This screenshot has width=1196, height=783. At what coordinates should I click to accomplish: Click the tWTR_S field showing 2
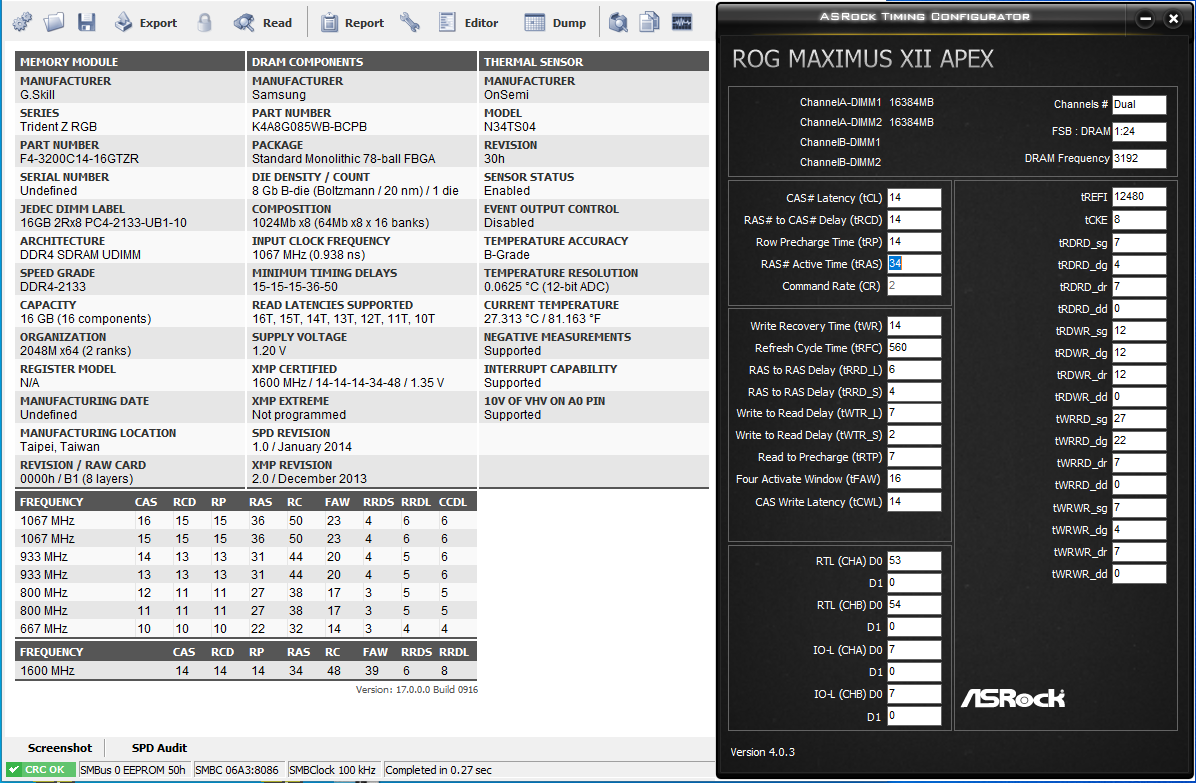(914, 435)
